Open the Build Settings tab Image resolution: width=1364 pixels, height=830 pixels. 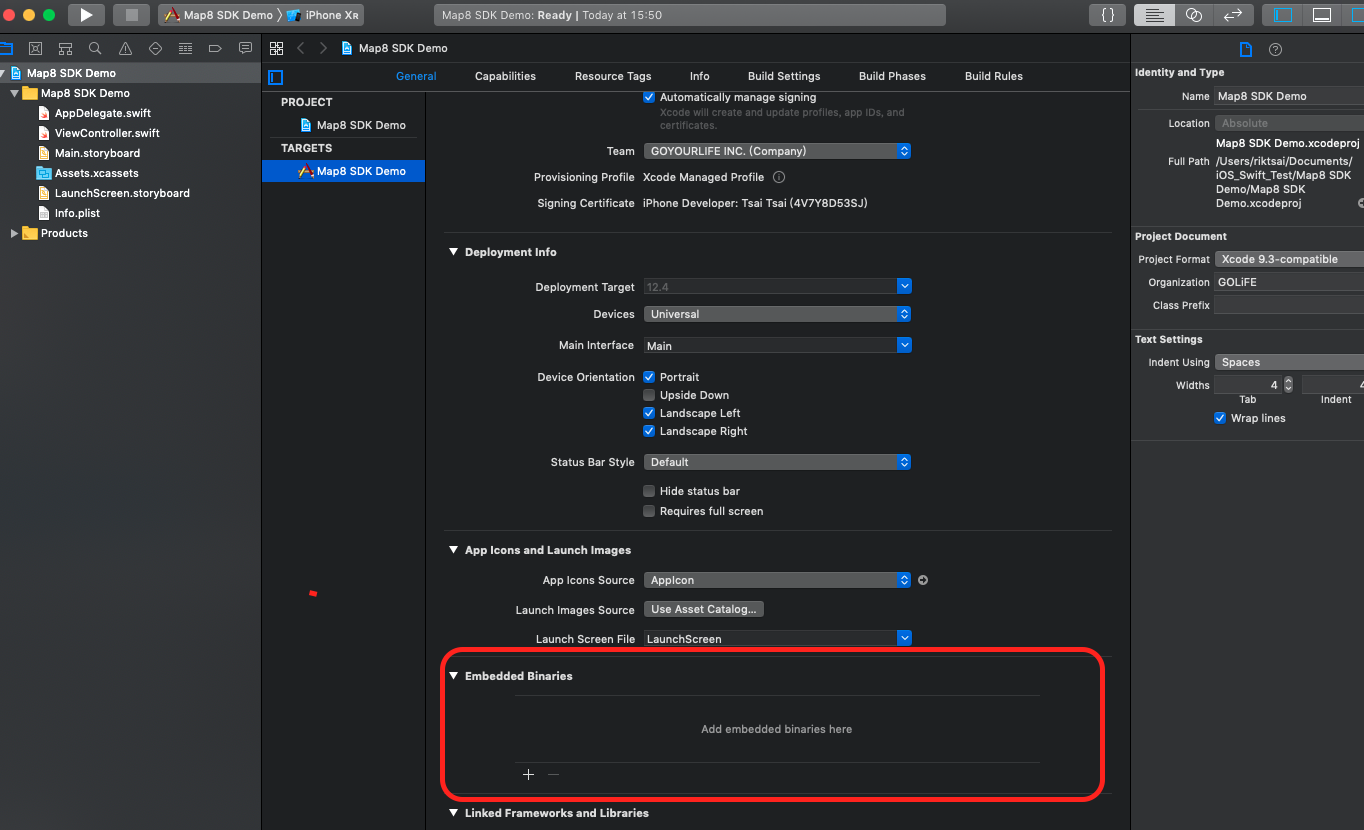(x=784, y=76)
